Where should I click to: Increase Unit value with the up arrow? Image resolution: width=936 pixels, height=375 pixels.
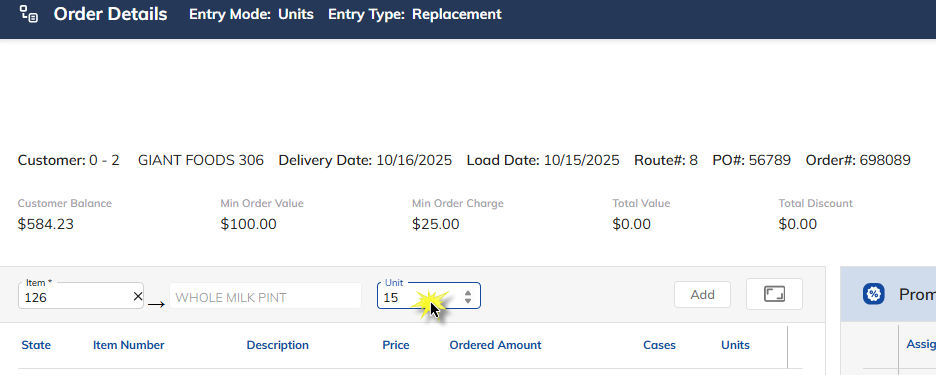point(468,293)
